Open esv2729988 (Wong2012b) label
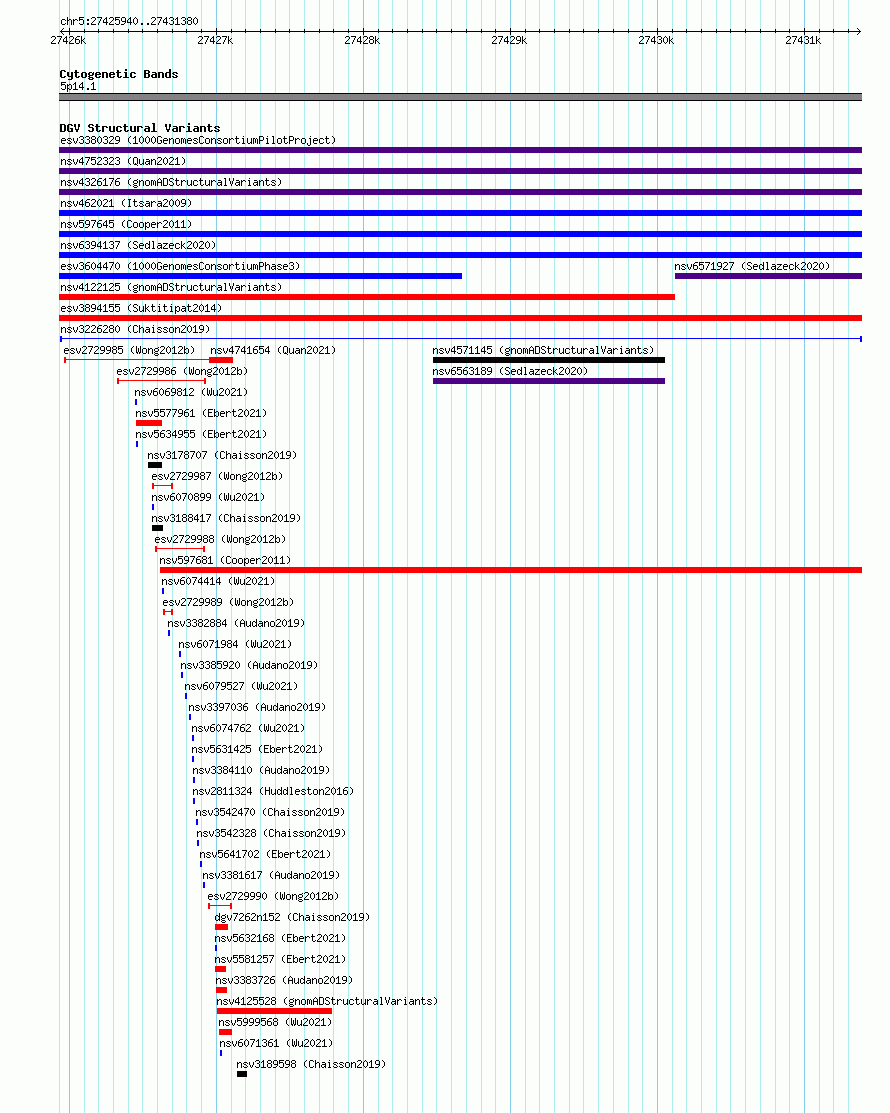The height and width of the screenshot is (1113, 890). click(220, 539)
